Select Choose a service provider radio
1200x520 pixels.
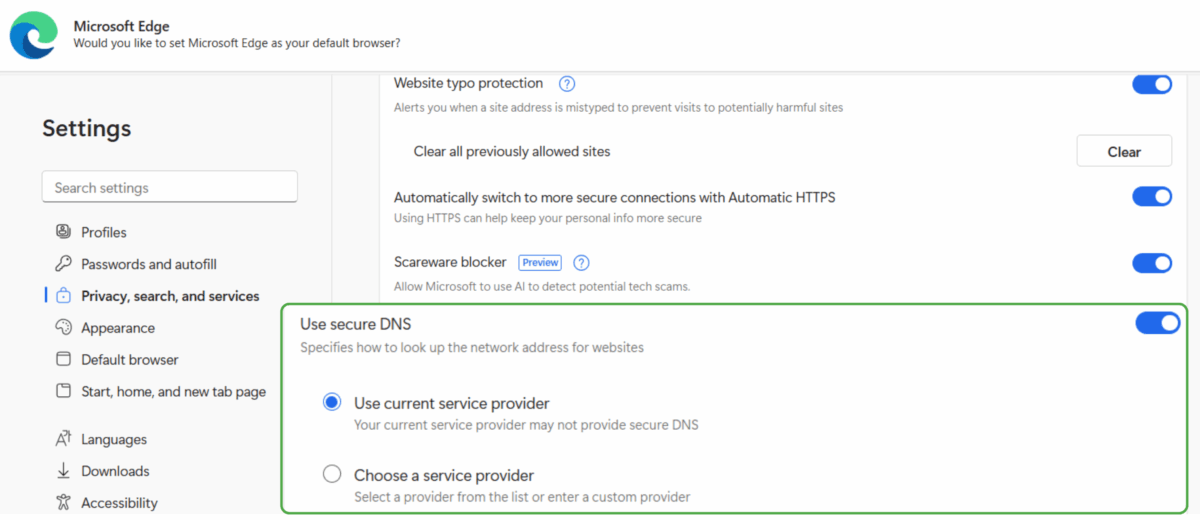332,474
